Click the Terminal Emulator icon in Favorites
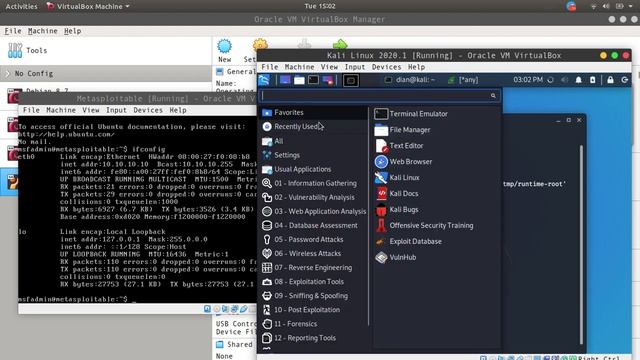This screenshot has height=360, width=640. click(381, 114)
